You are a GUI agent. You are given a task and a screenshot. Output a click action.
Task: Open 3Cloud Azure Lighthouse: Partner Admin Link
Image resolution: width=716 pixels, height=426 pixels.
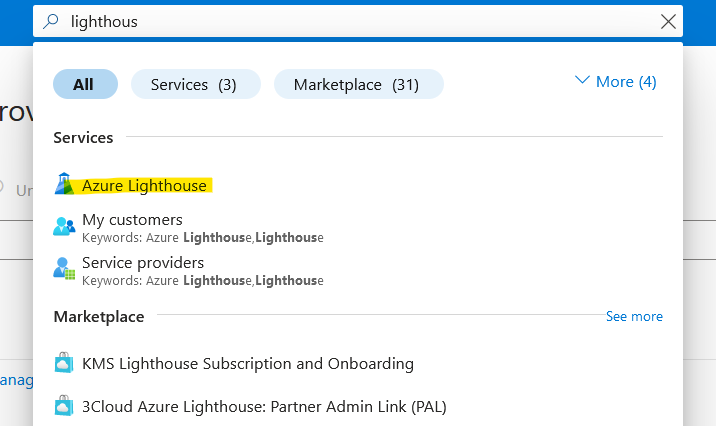tap(264, 407)
